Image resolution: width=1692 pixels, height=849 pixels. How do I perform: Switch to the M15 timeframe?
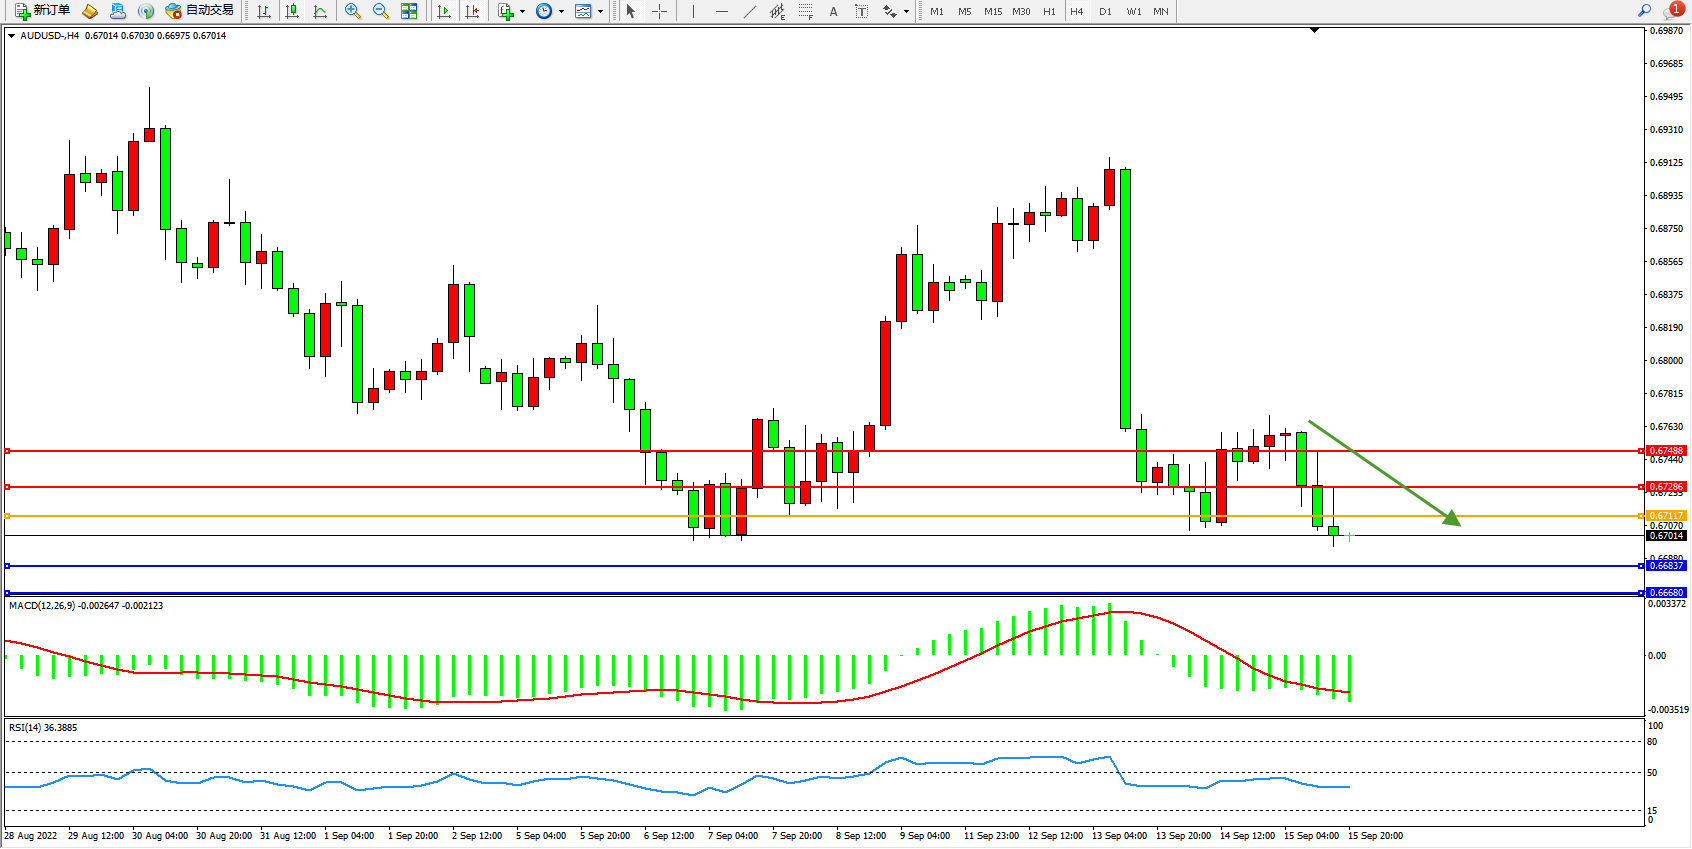click(992, 11)
